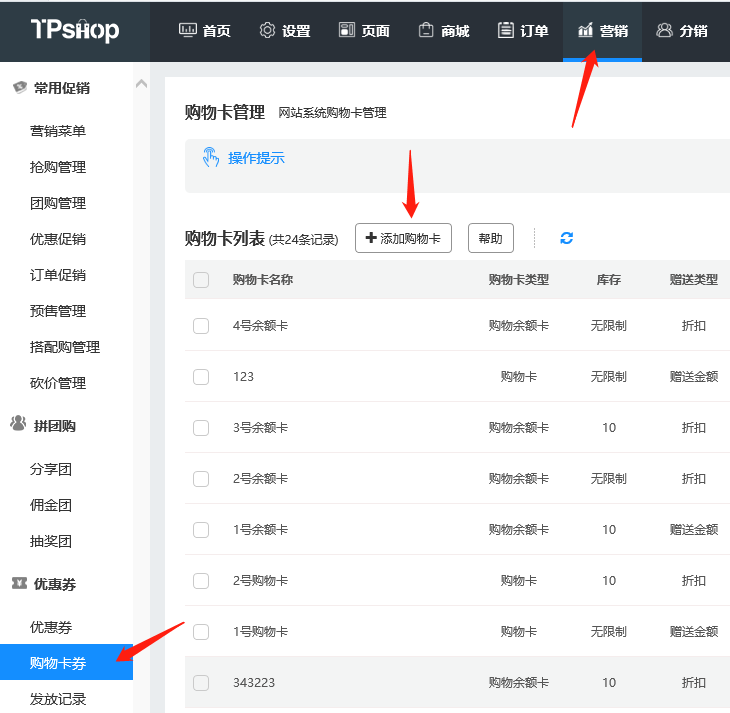Click the 优惠券 ticket icon section header

click(x=19, y=583)
